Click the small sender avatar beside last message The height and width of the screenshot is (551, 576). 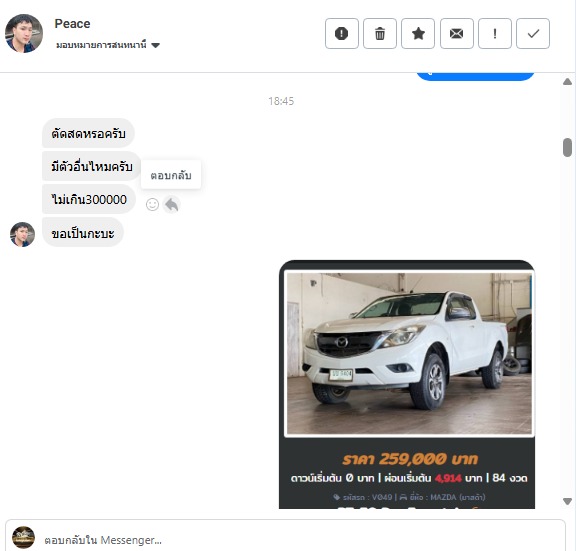point(22,234)
